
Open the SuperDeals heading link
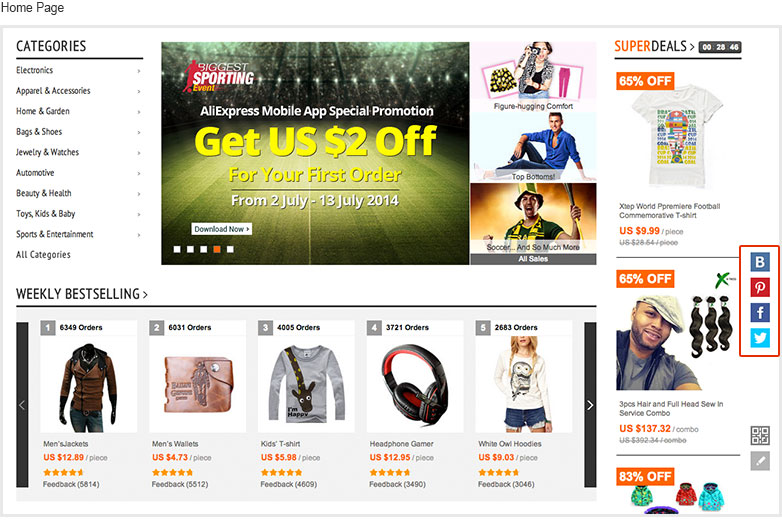tap(654, 46)
